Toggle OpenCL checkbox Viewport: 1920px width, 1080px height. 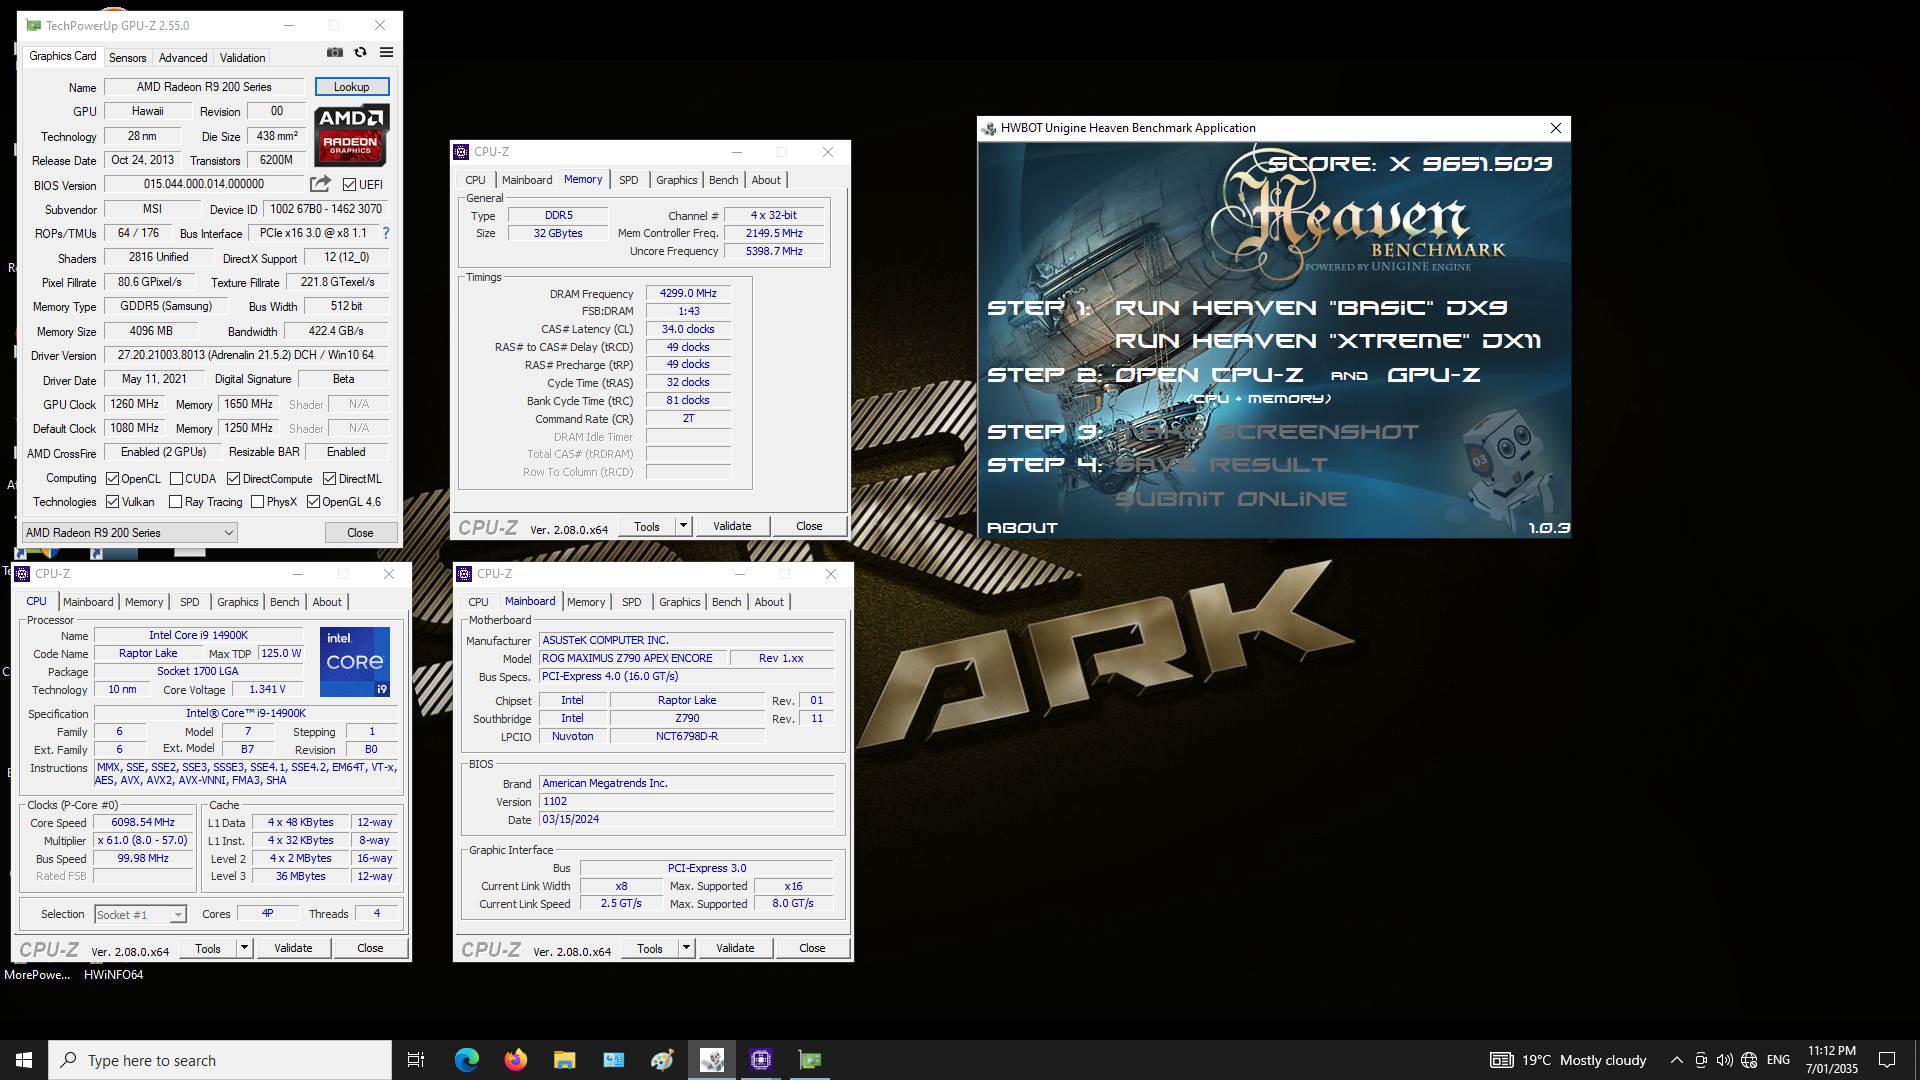click(x=112, y=479)
